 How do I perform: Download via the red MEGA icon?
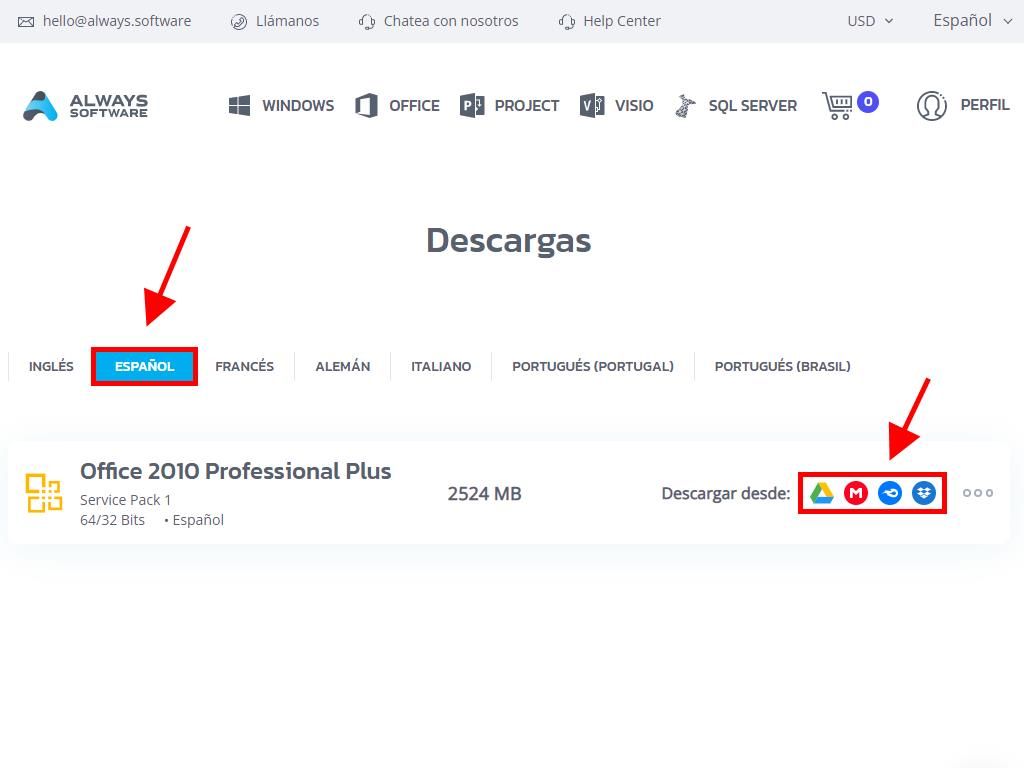(x=856, y=493)
